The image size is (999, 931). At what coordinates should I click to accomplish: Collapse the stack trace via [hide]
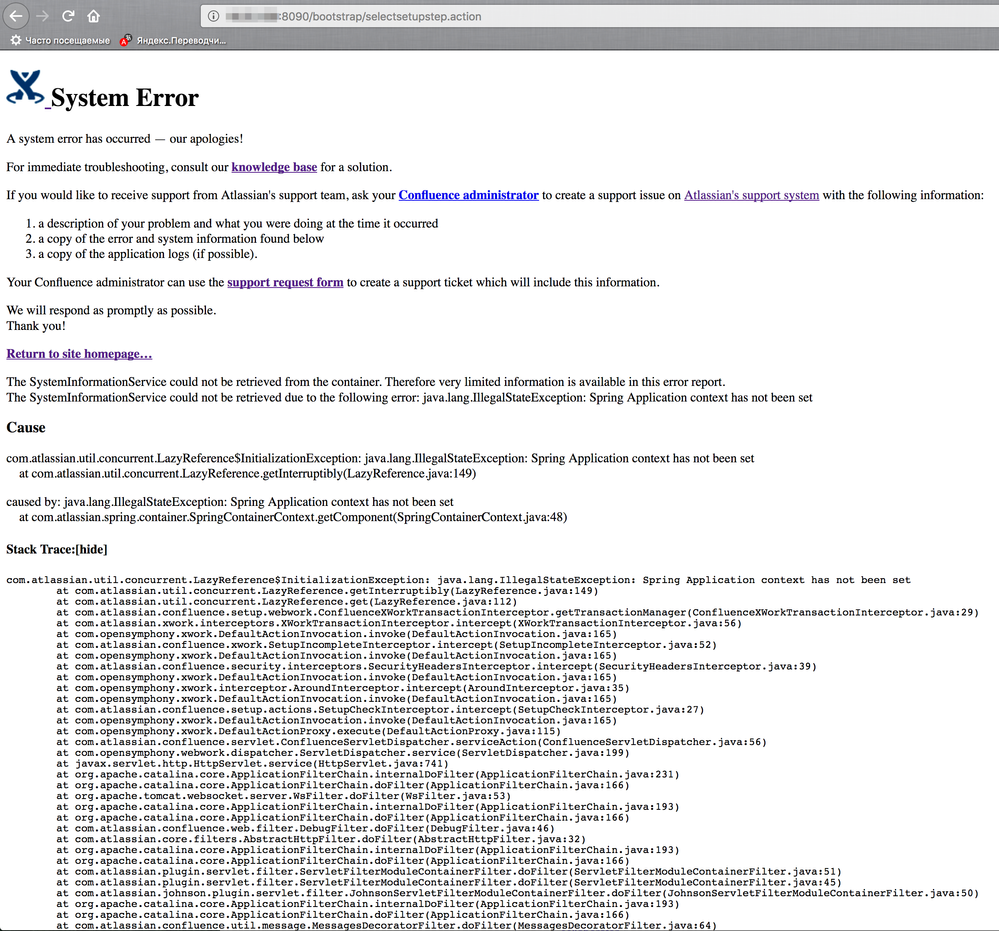(x=91, y=549)
